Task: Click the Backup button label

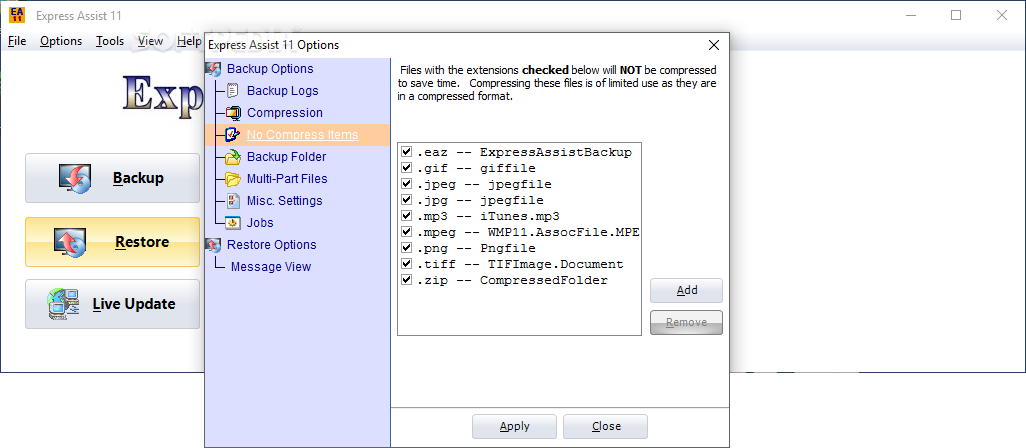Action: click(x=138, y=179)
